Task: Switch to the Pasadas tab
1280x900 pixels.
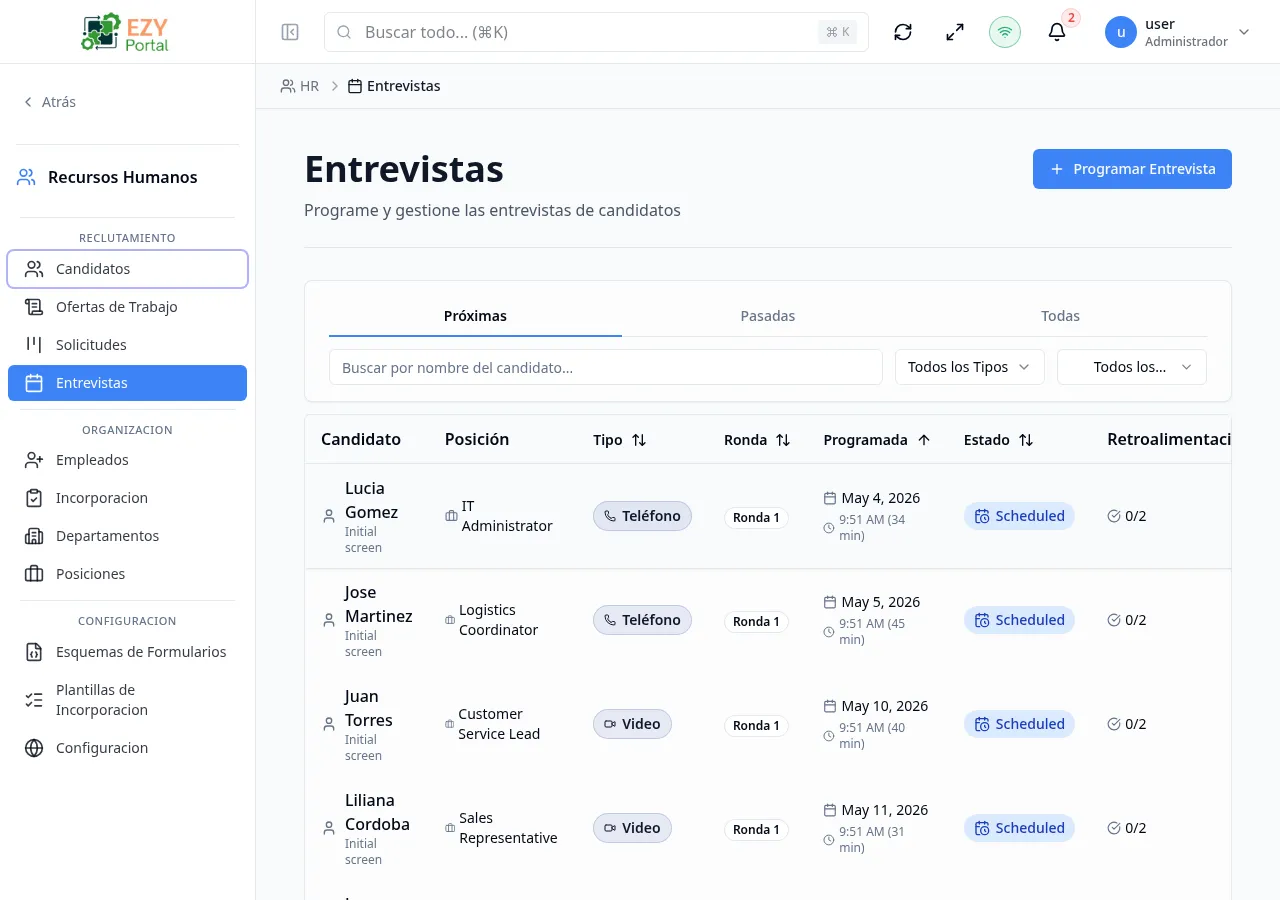Action: coord(768,316)
